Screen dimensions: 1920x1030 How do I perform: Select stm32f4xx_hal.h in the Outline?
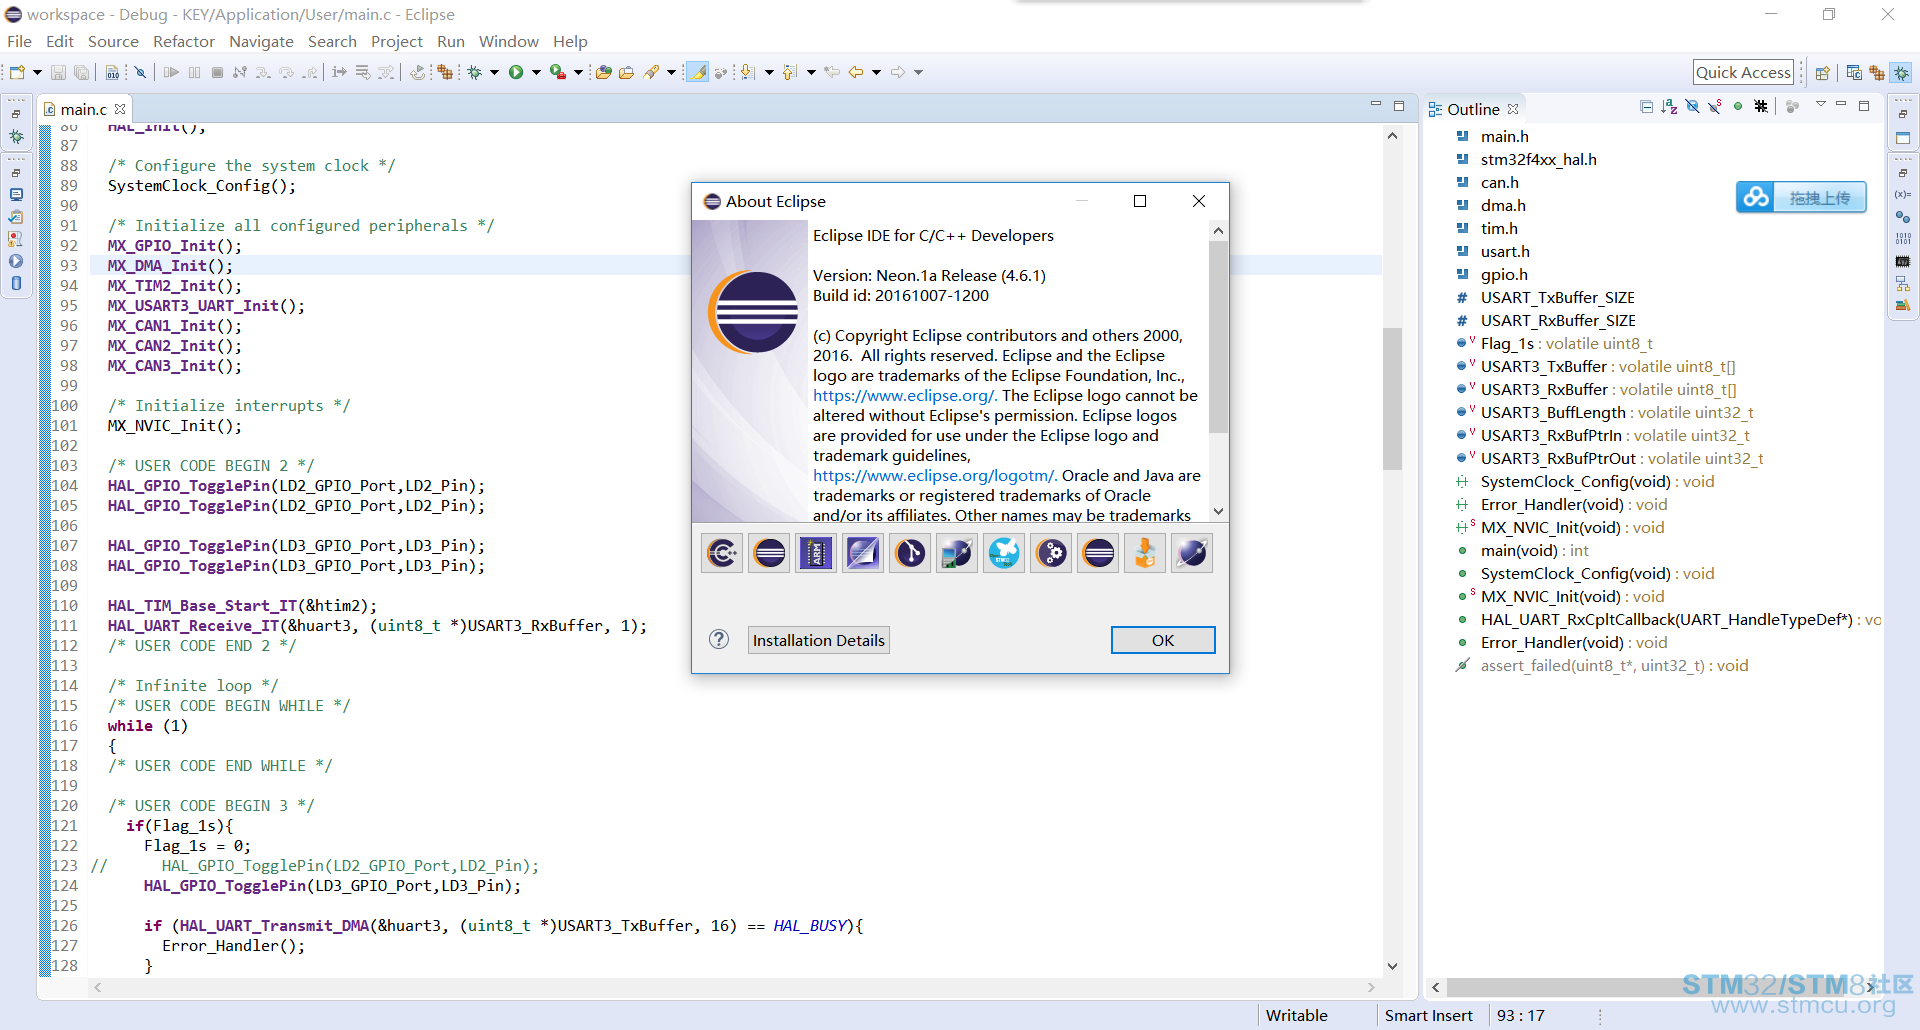[1538, 159]
